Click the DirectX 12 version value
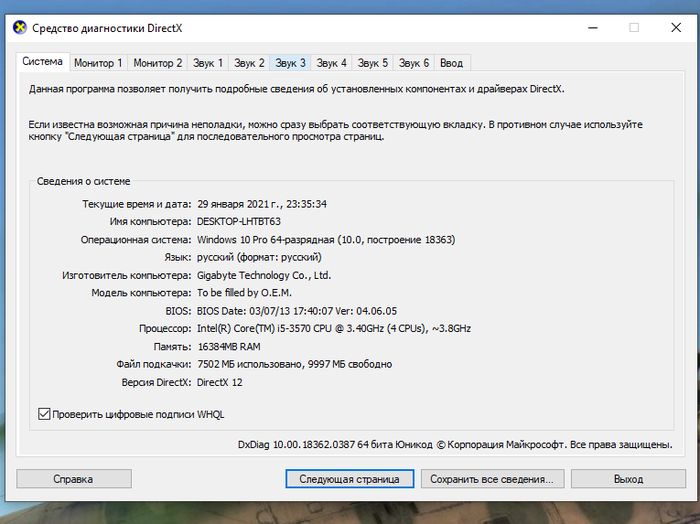Viewport: 700px width, 524px height. click(x=220, y=382)
